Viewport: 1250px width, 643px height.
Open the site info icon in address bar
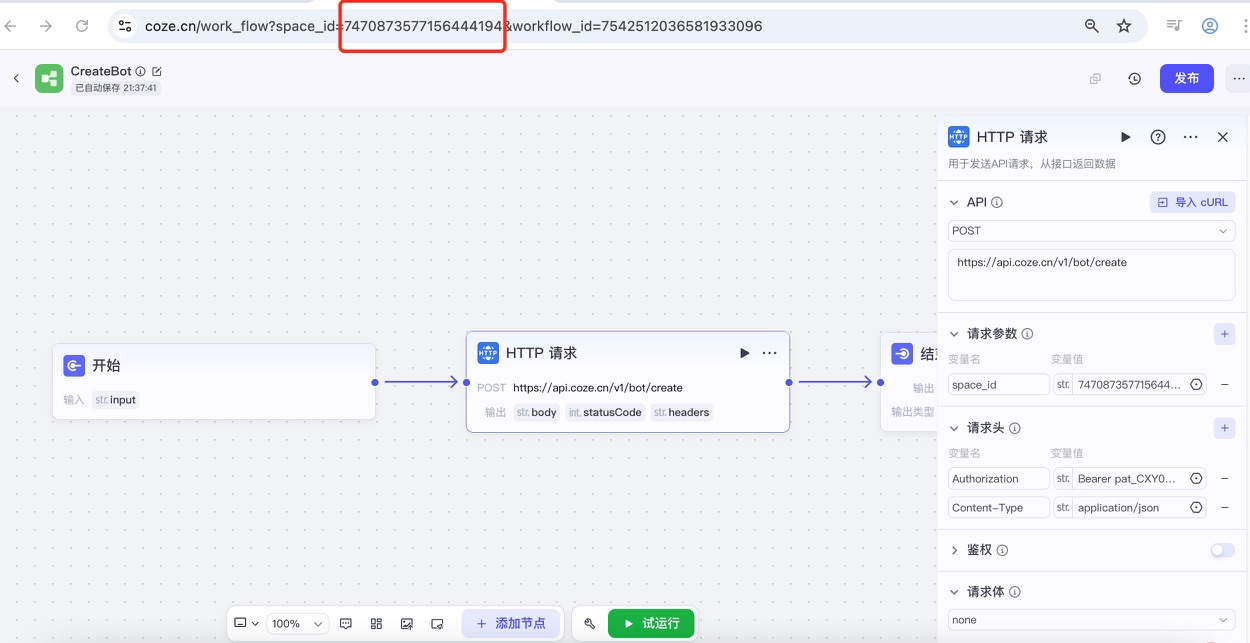[x=124, y=26]
